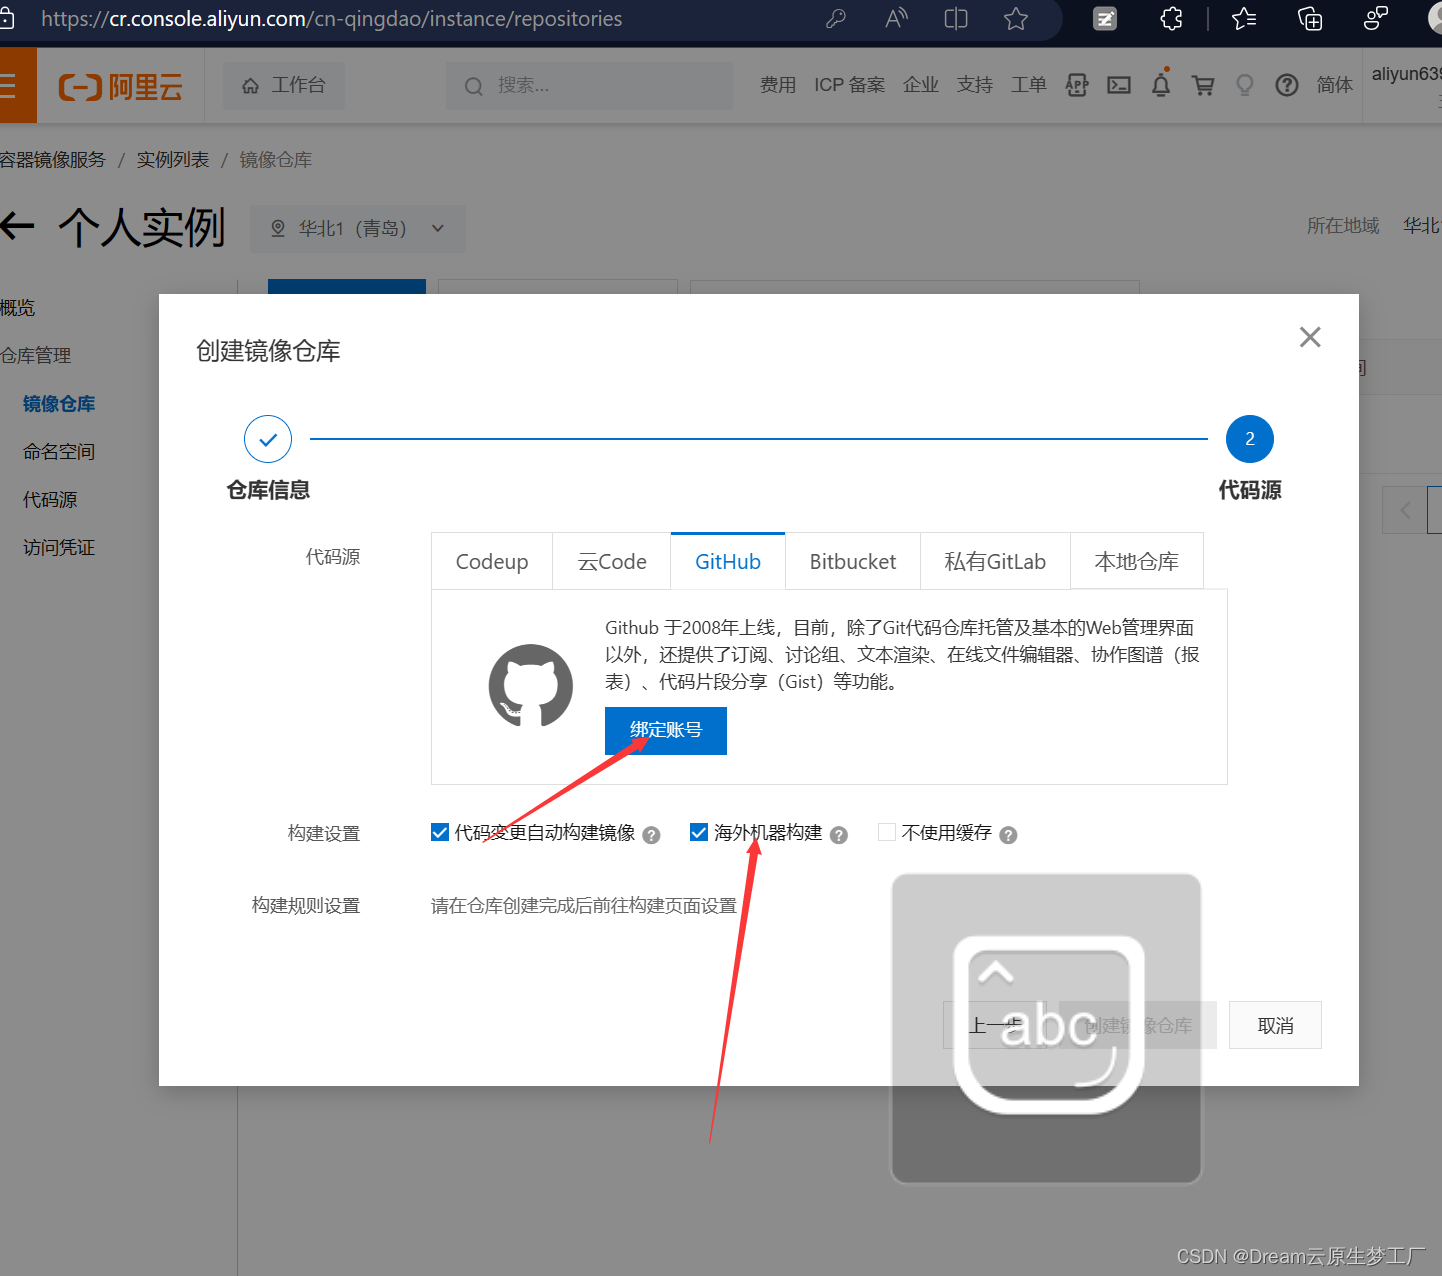Click the lightbulb tips icon
Screen dimensions: 1442x1276
tap(1245, 86)
